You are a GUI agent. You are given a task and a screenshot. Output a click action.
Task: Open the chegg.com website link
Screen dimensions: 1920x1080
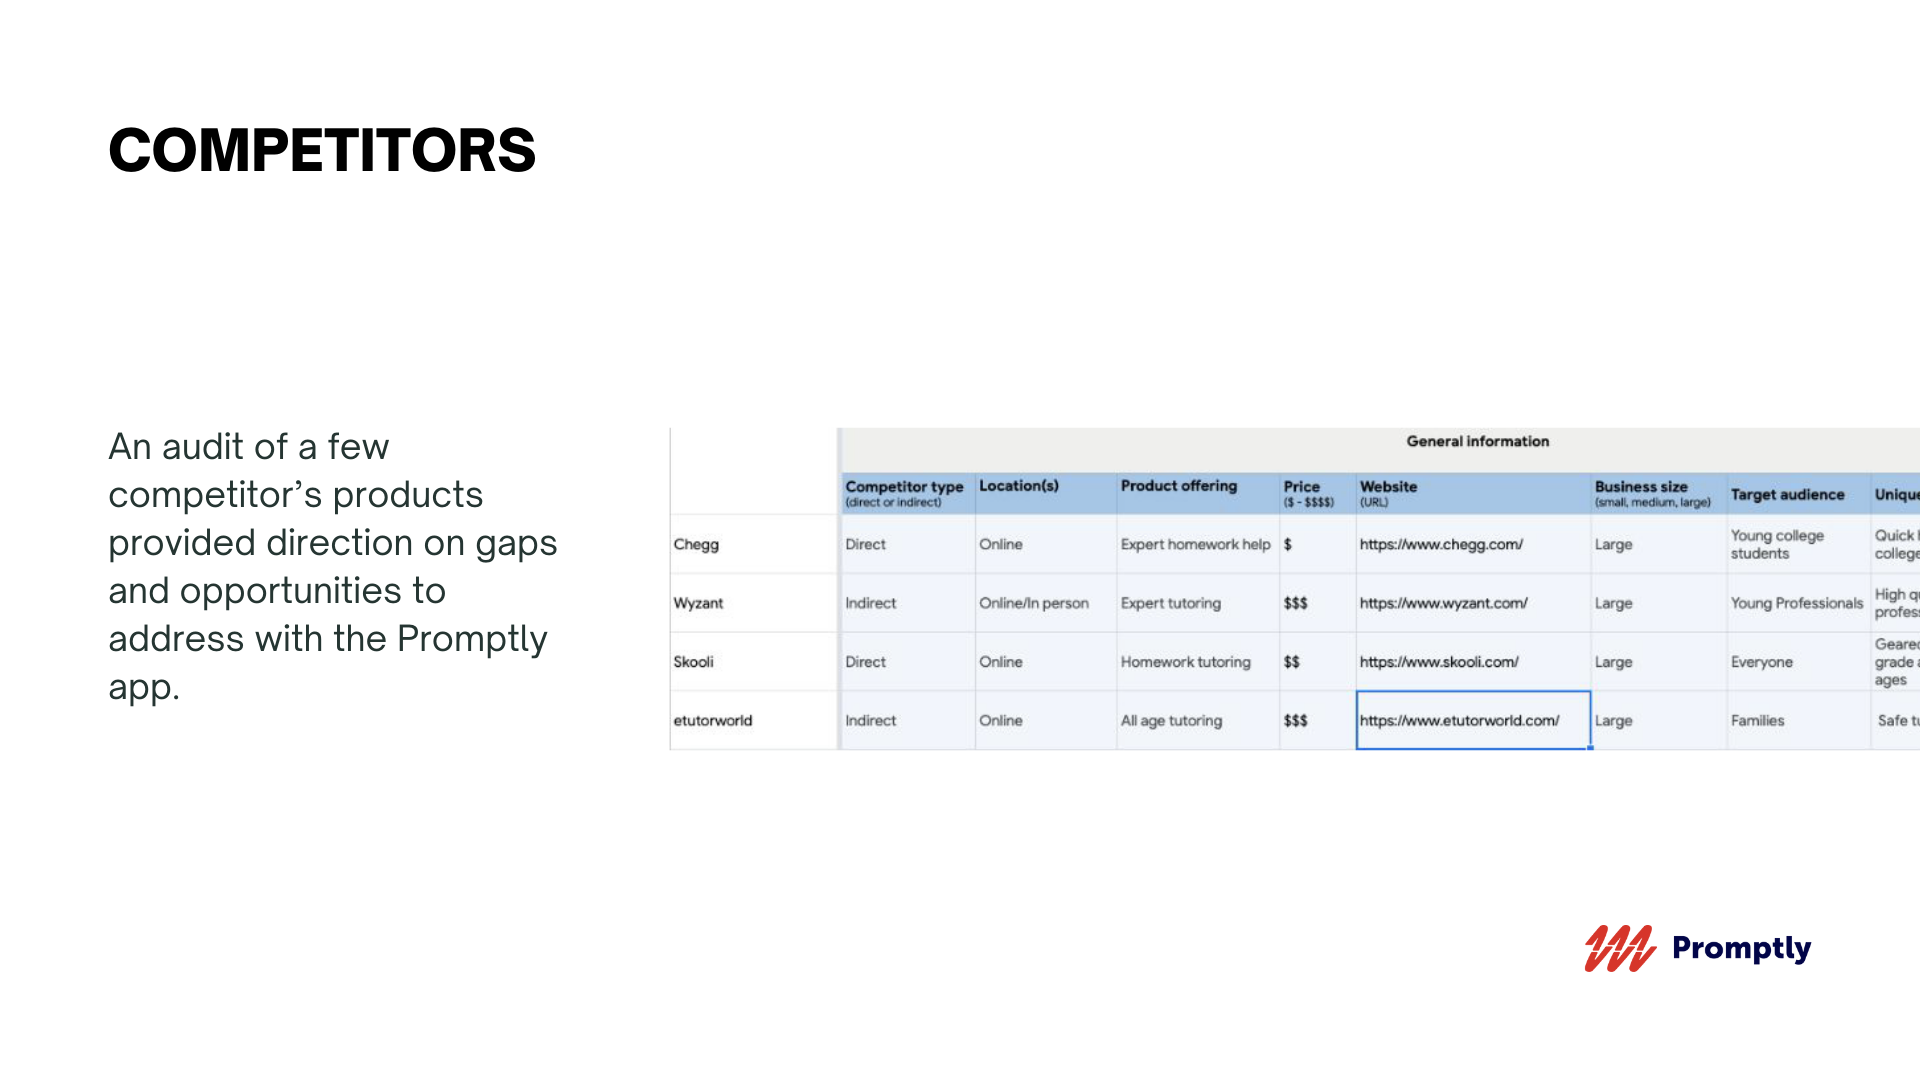pyautogui.click(x=1441, y=545)
